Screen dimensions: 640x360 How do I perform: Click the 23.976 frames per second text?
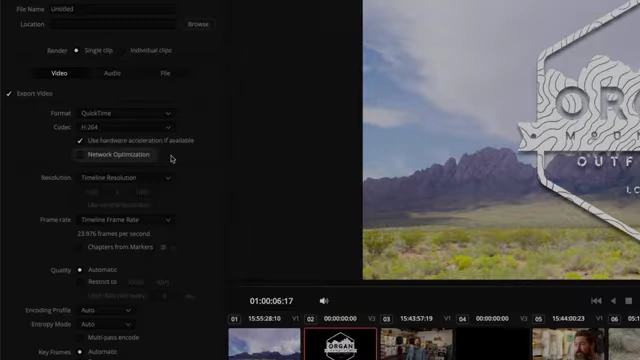113,234
